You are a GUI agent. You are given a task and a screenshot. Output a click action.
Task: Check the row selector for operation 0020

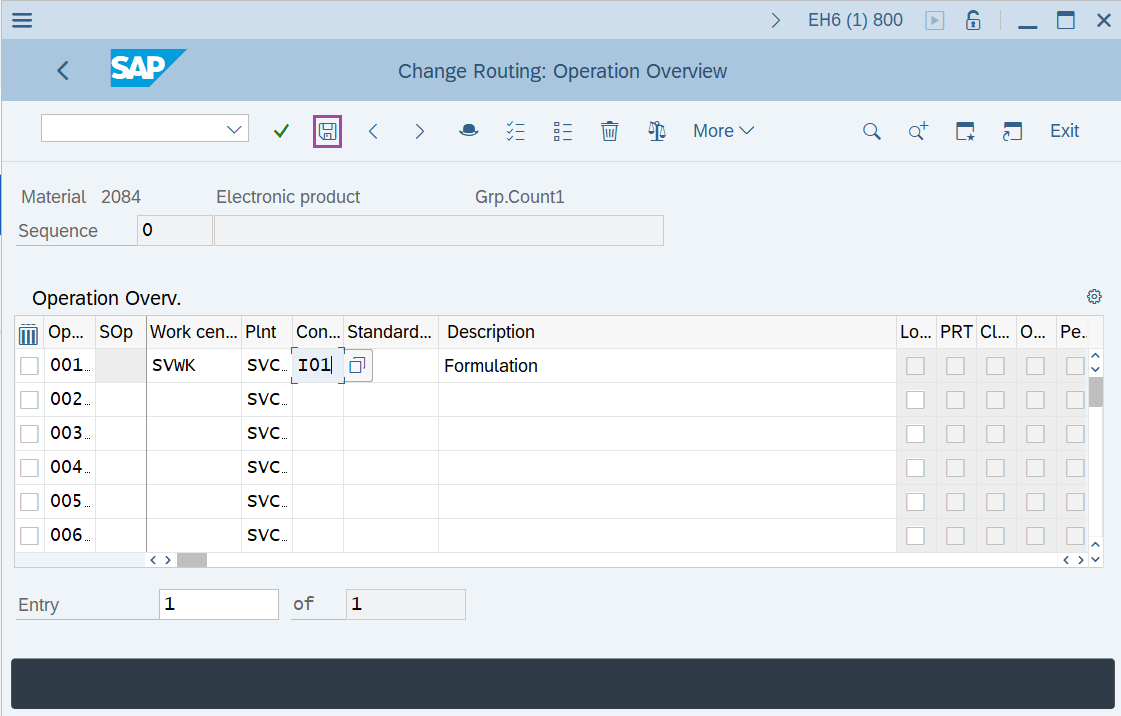tap(29, 399)
